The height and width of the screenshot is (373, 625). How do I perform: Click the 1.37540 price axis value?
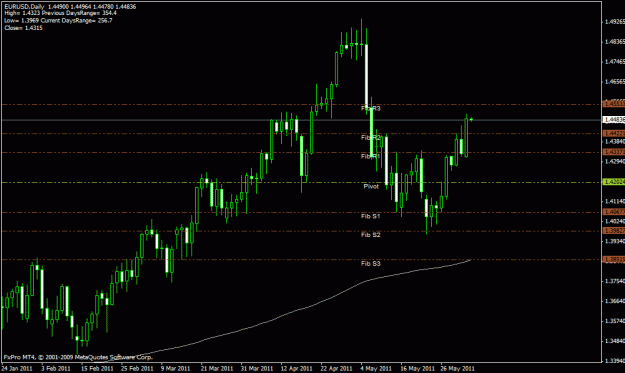(x=615, y=281)
